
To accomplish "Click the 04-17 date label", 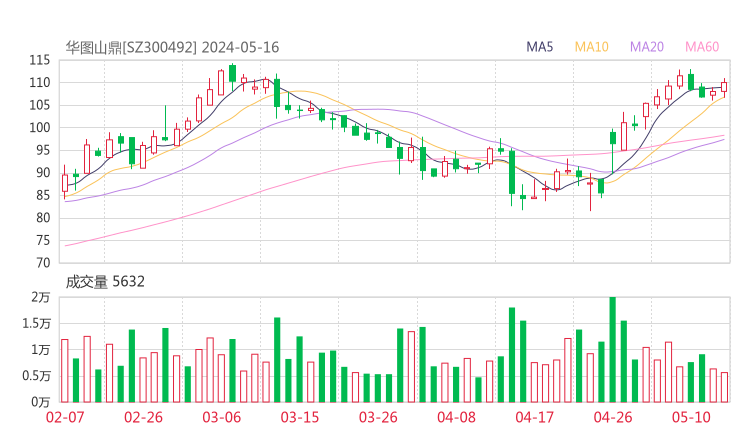I will [535, 417].
